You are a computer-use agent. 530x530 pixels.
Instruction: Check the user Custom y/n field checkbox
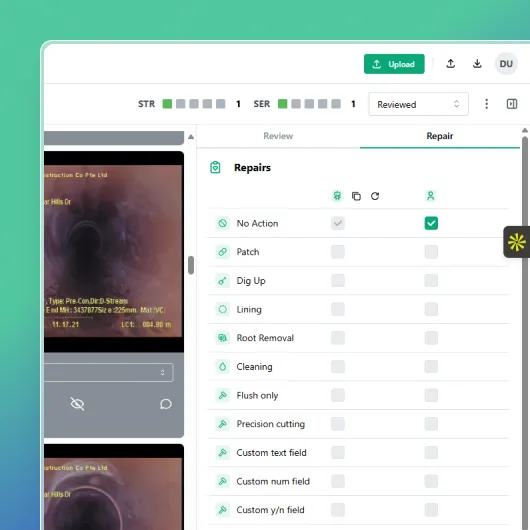click(431, 510)
